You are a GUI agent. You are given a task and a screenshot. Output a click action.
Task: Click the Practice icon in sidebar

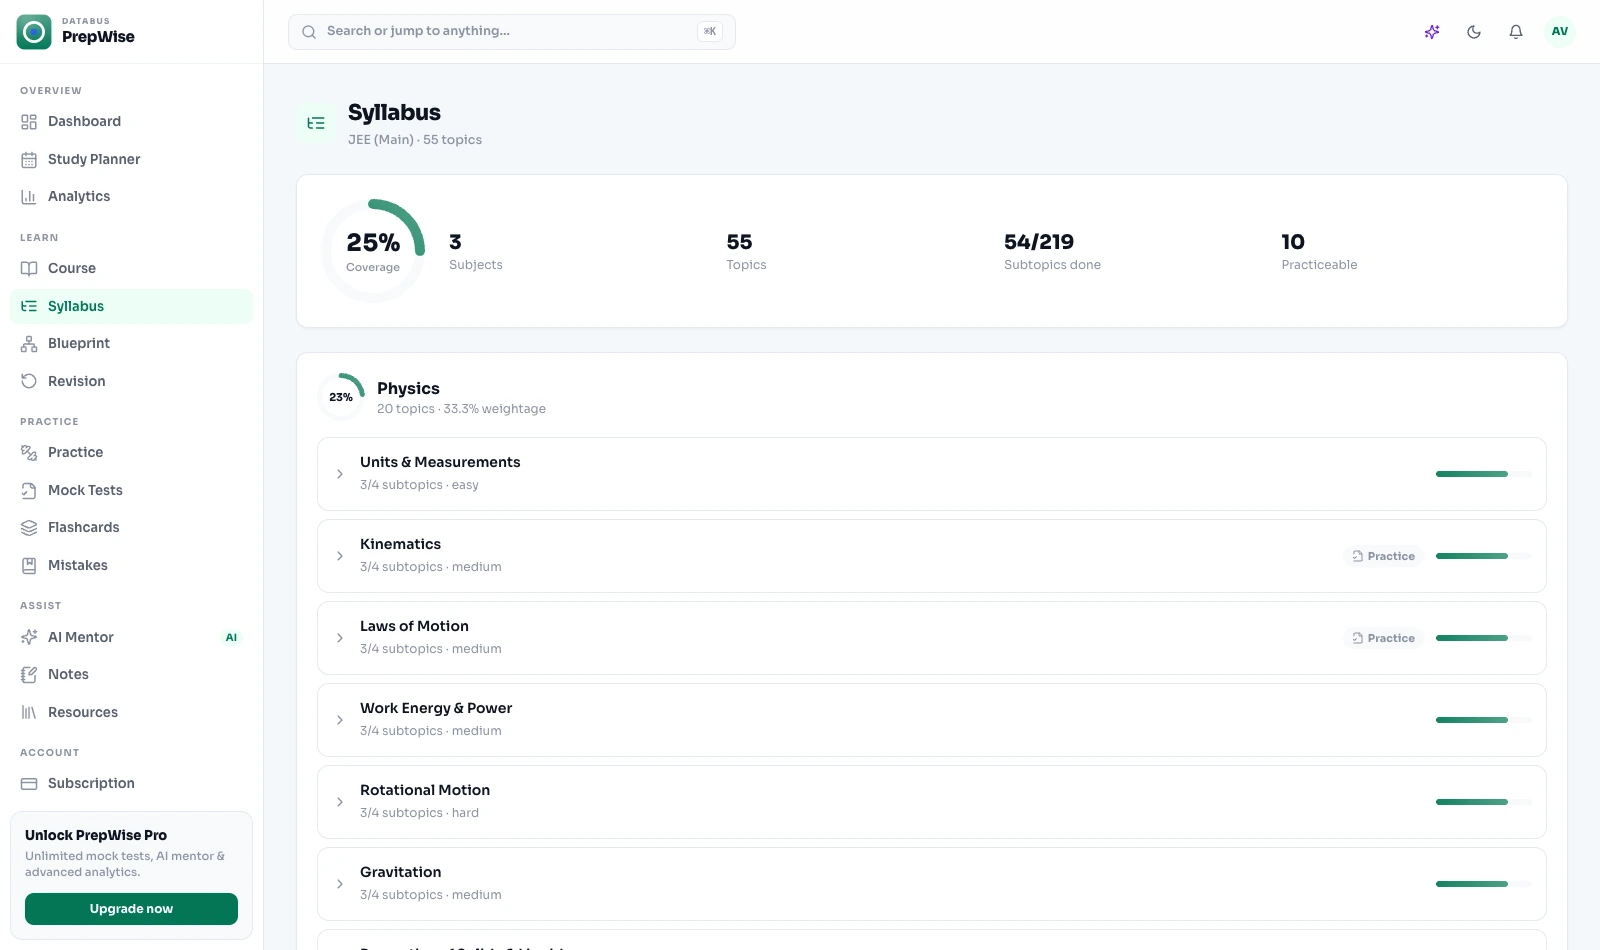(x=29, y=453)
